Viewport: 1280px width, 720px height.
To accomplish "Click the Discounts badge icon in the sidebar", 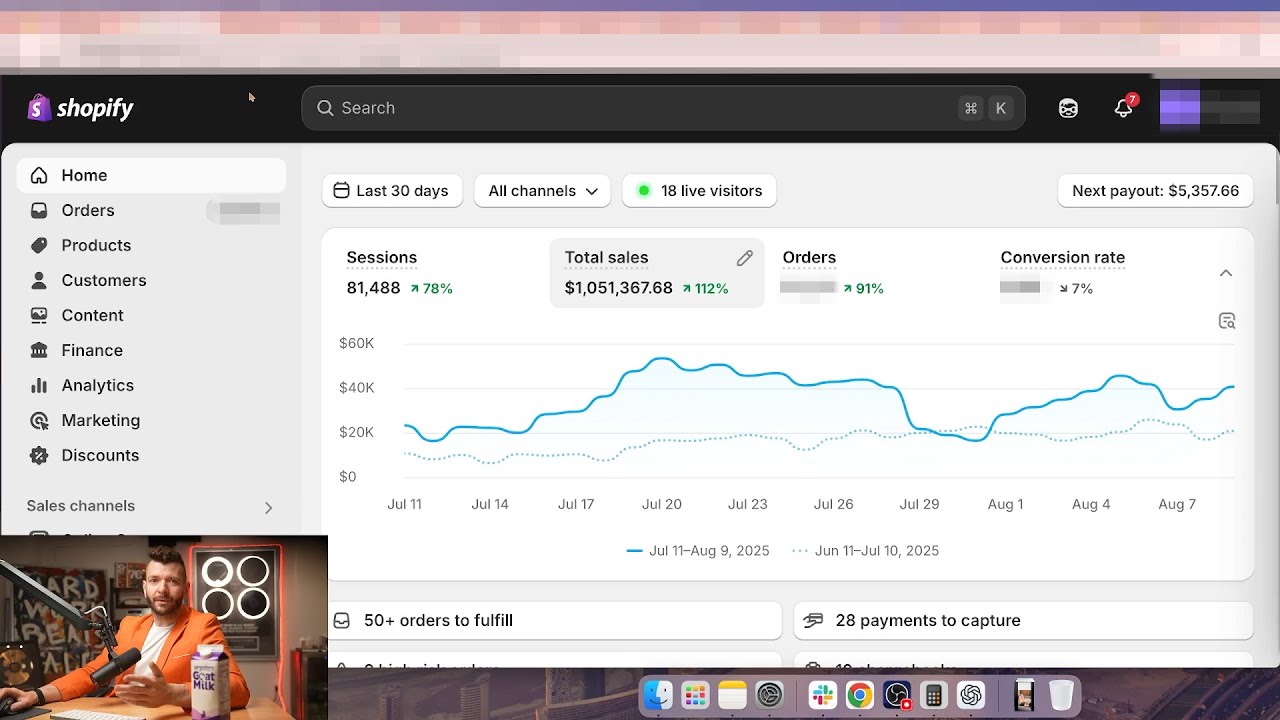I will (39, 455).
